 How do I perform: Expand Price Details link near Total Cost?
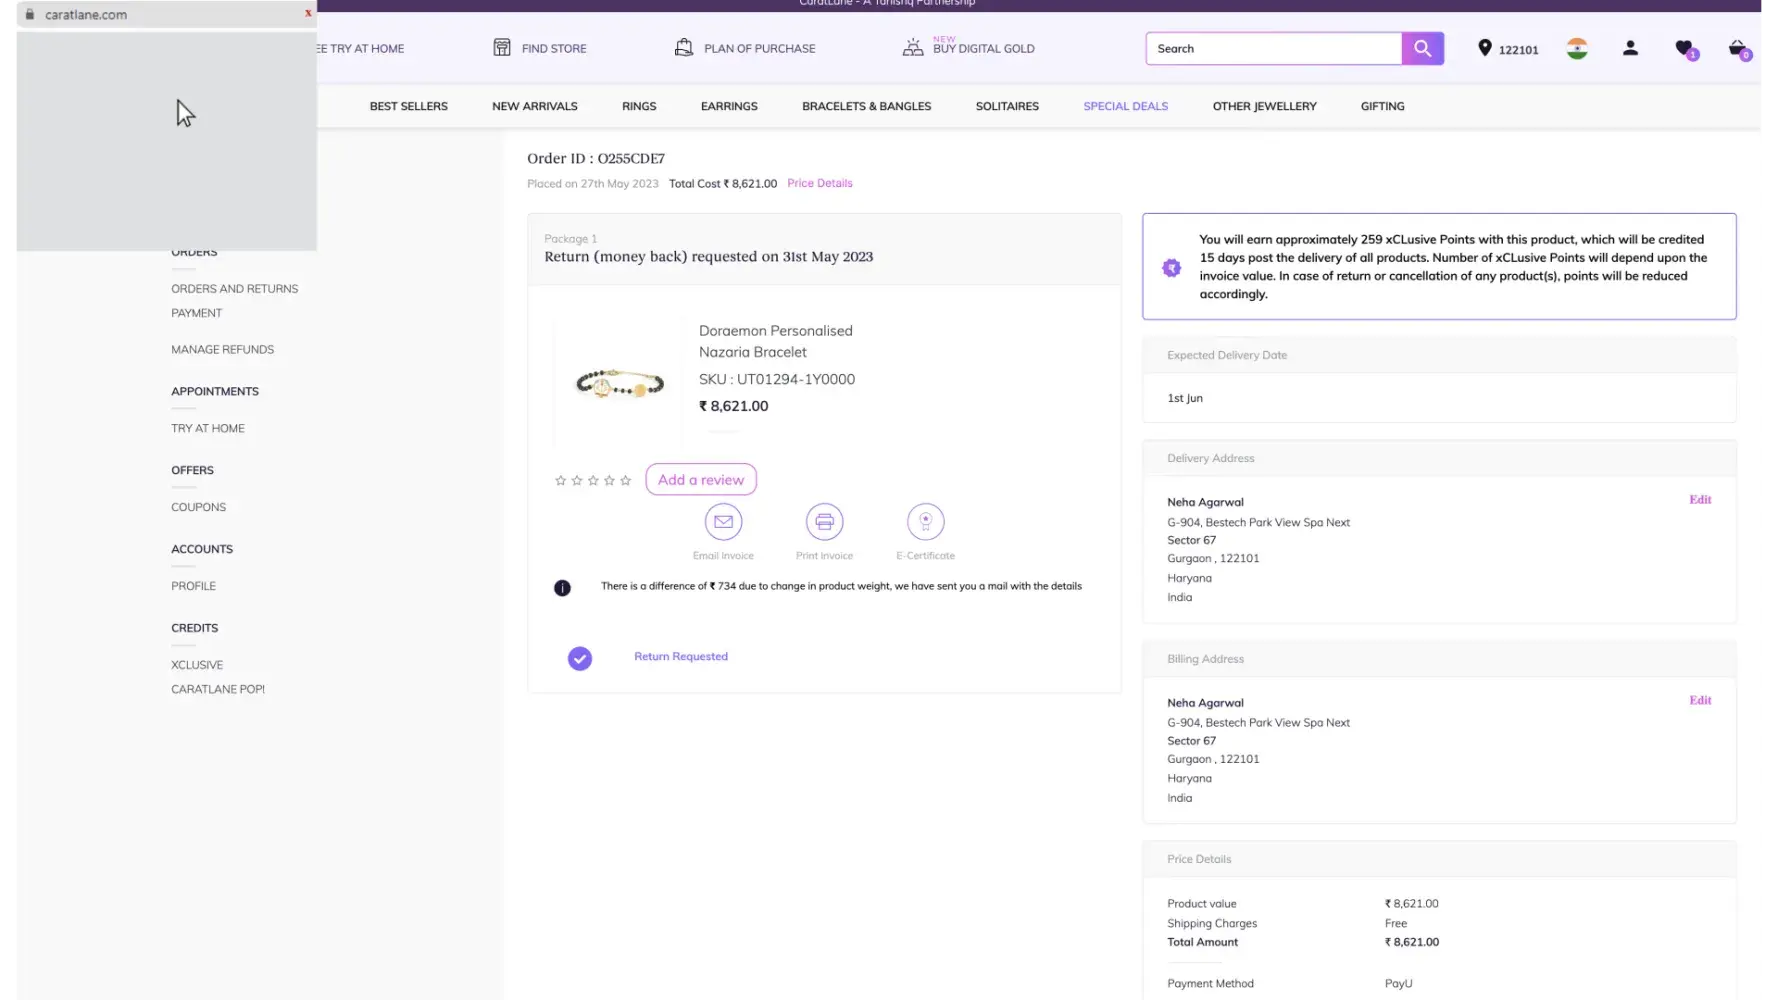pyautogui.click(x=819, y=183)
